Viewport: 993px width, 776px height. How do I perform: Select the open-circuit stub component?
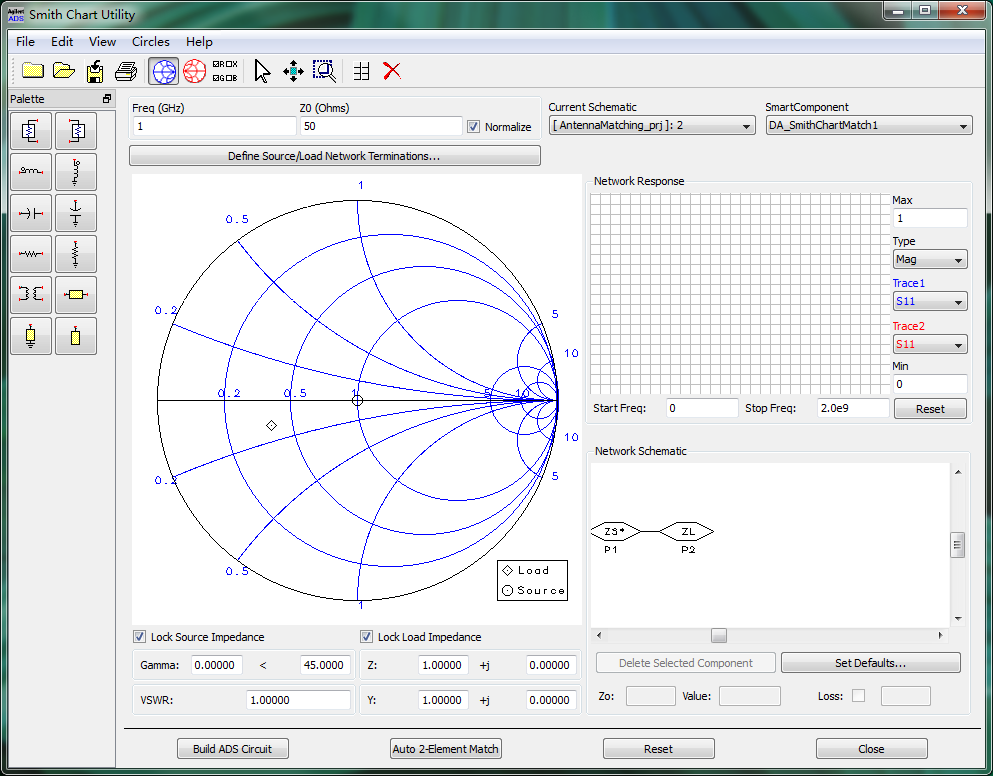tap(76, 336)
